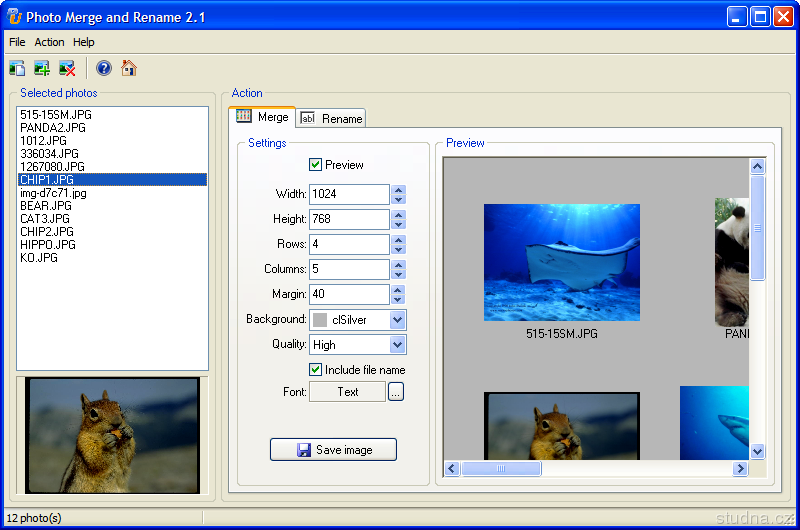Click the 515-15SM.JPG caption in preview

coord(562,334)
